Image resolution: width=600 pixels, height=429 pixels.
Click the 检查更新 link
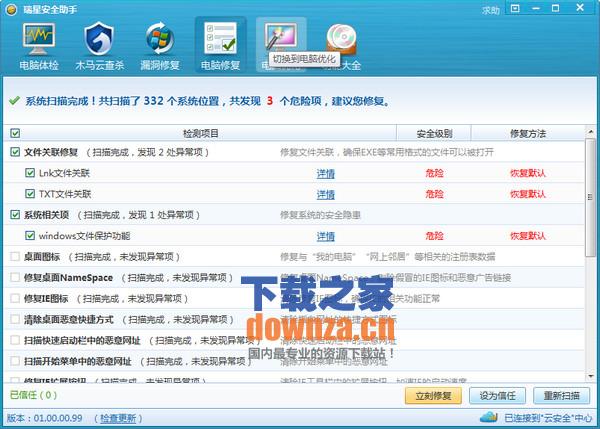pos(118,418)
